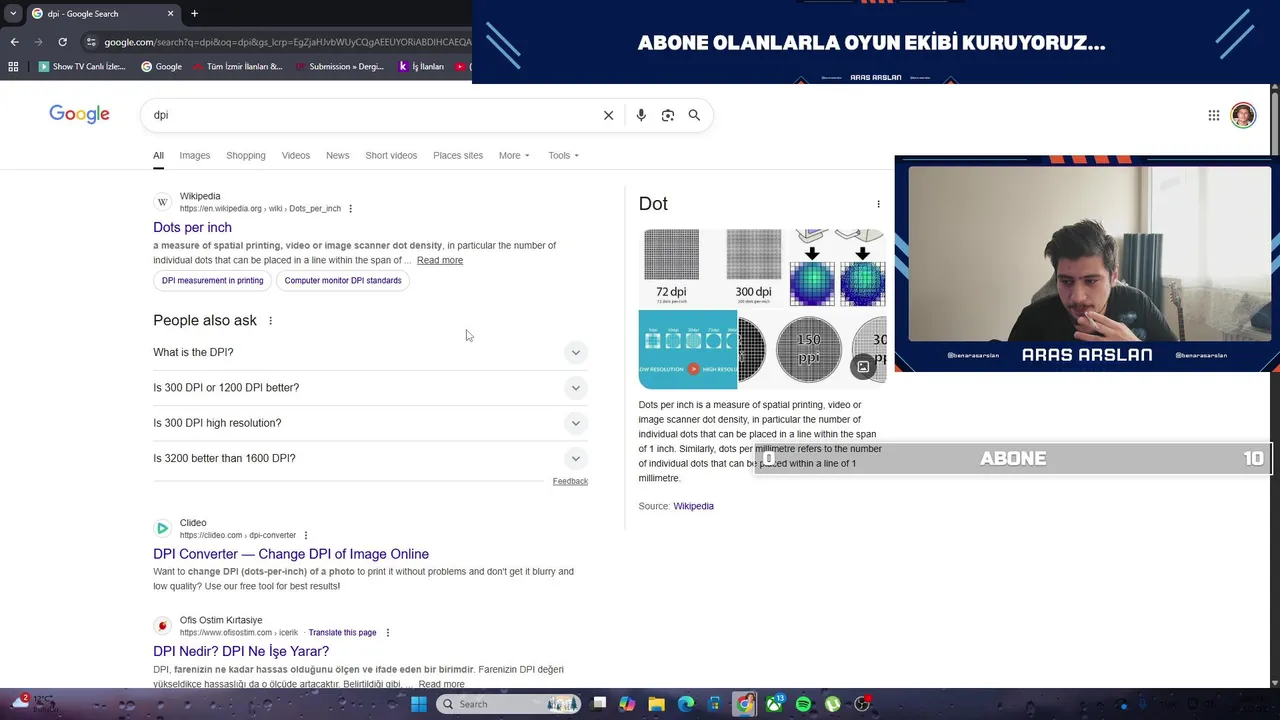
Task: Reload the page with the refresh icon
Action: click(62, 42)
